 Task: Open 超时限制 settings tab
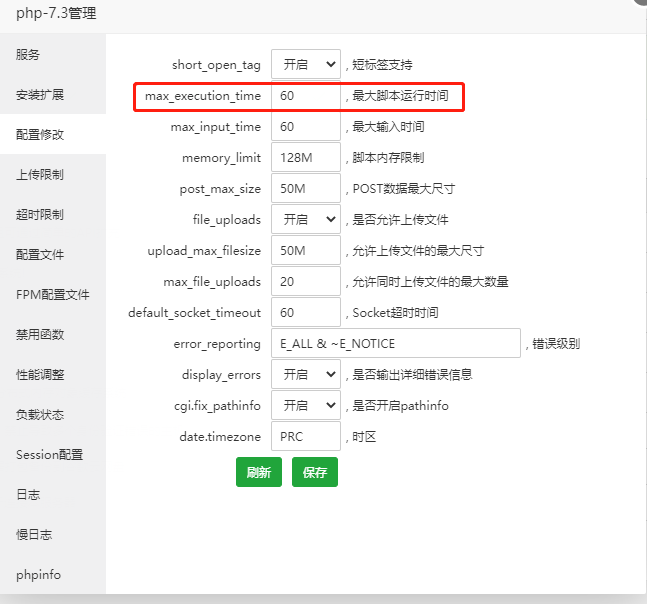[x=40, y=215]
